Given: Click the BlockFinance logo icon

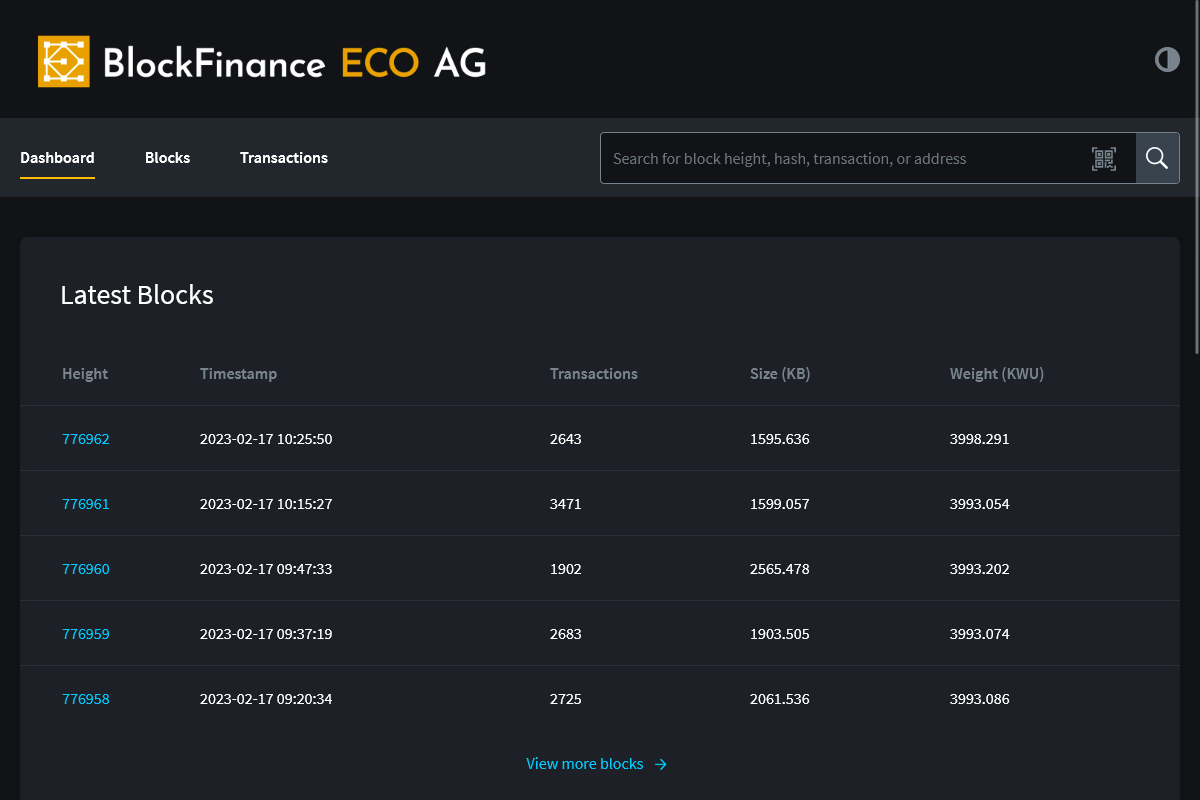Looking at the screenshot, I should [x=64, y=62].
